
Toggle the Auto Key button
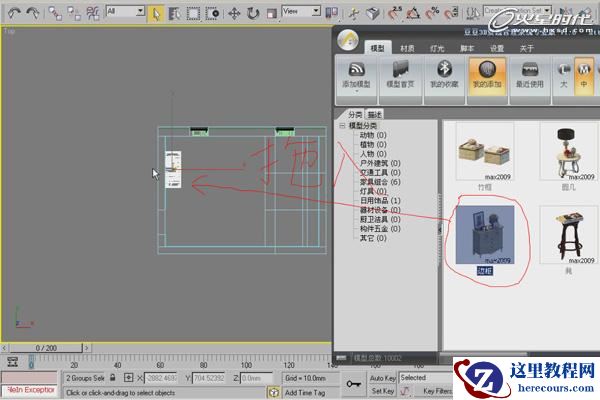coord(382,378)
